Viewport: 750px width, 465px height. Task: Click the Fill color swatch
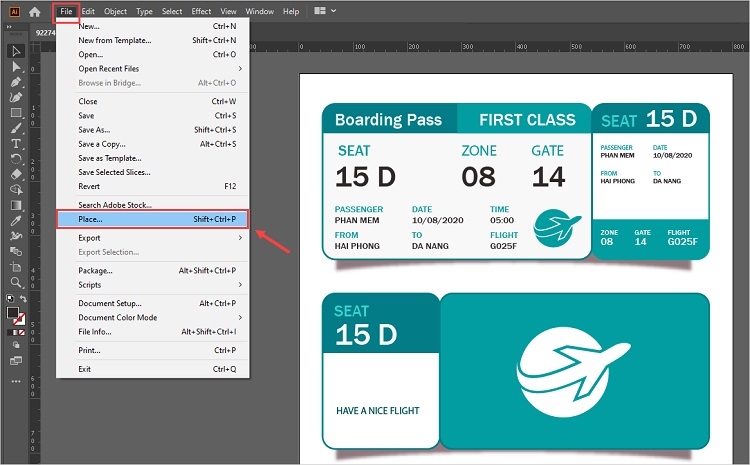click(x=12, y=312)
